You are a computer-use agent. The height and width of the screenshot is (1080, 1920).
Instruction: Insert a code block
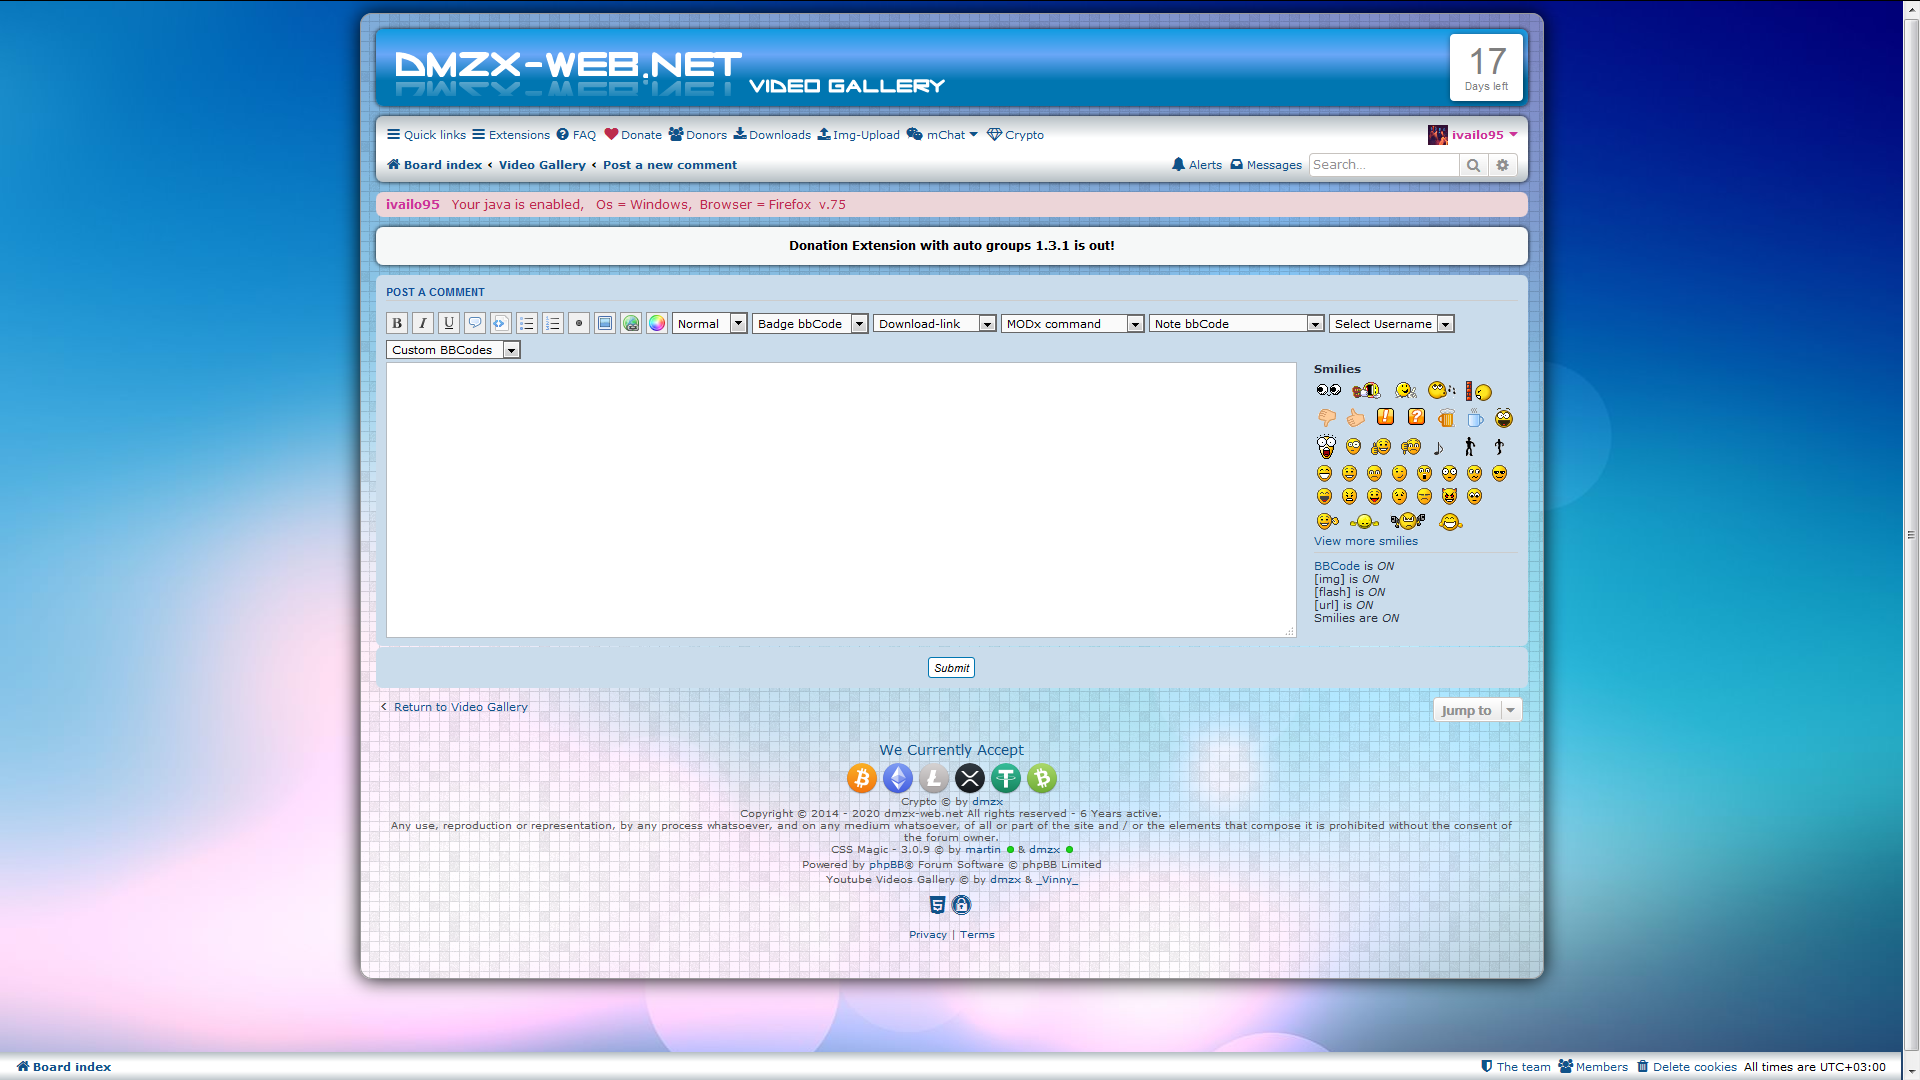click(x=501, y=323)
